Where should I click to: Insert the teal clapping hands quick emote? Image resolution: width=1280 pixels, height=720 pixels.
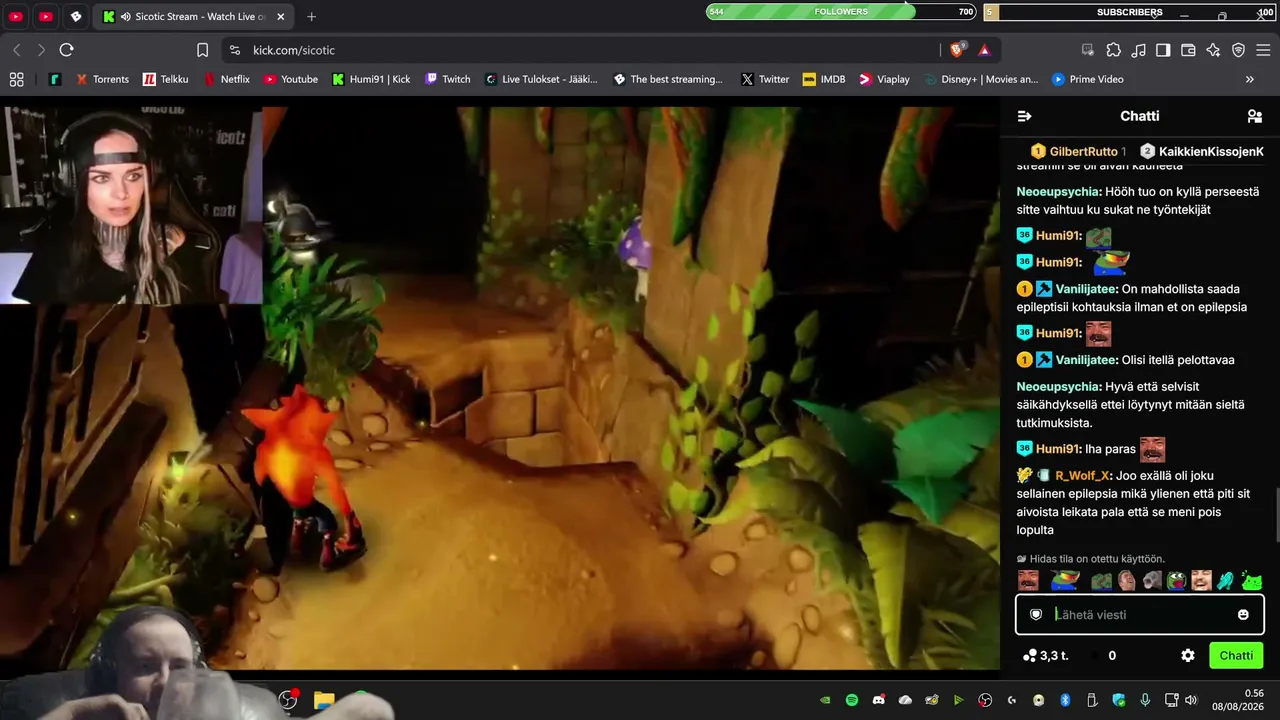point(1225,581)
